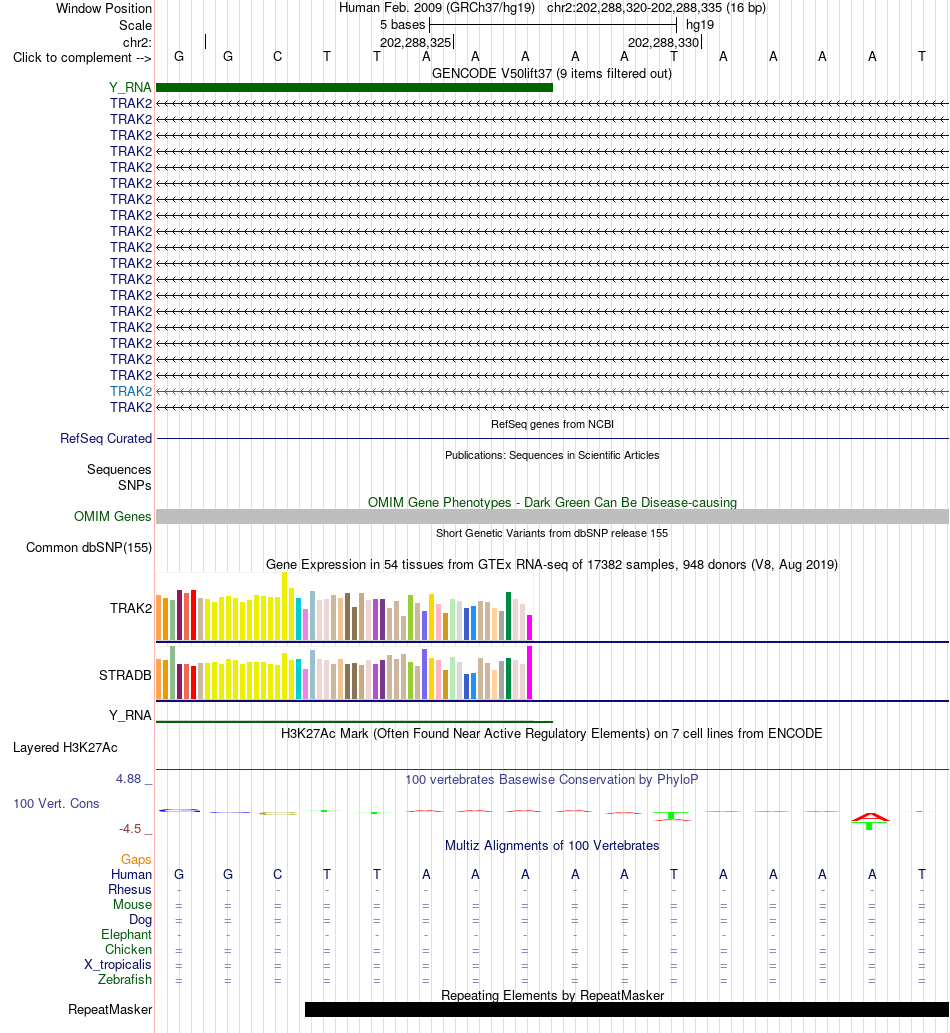Click 'Short Genetic Variants from dbSNP' title
Image resolution: width=950 pixels, height=1033 pixels.
(552, 533)
